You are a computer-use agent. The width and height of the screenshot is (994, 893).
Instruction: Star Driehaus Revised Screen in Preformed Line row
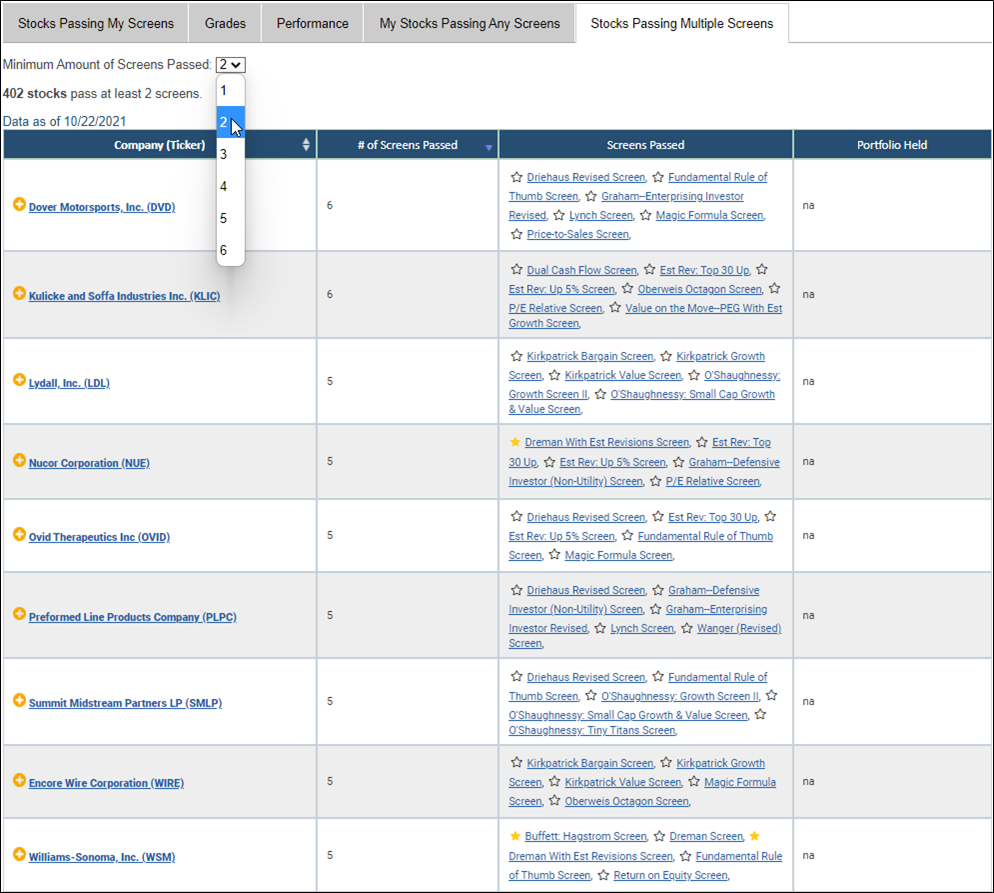[517, 589]
